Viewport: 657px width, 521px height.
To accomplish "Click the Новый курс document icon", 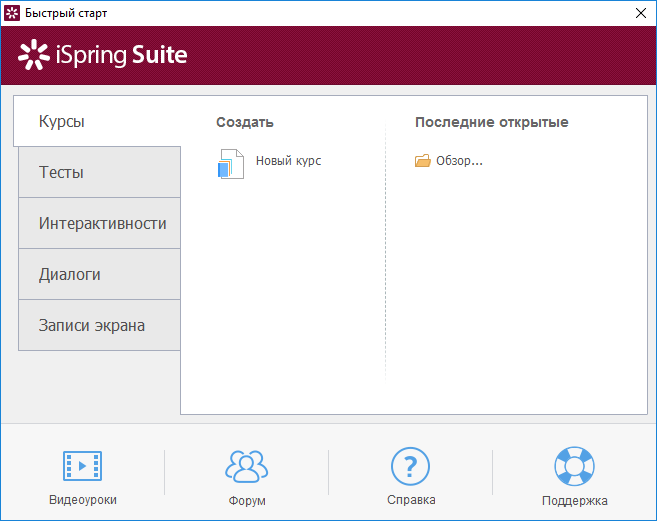I will pos(231,164).
